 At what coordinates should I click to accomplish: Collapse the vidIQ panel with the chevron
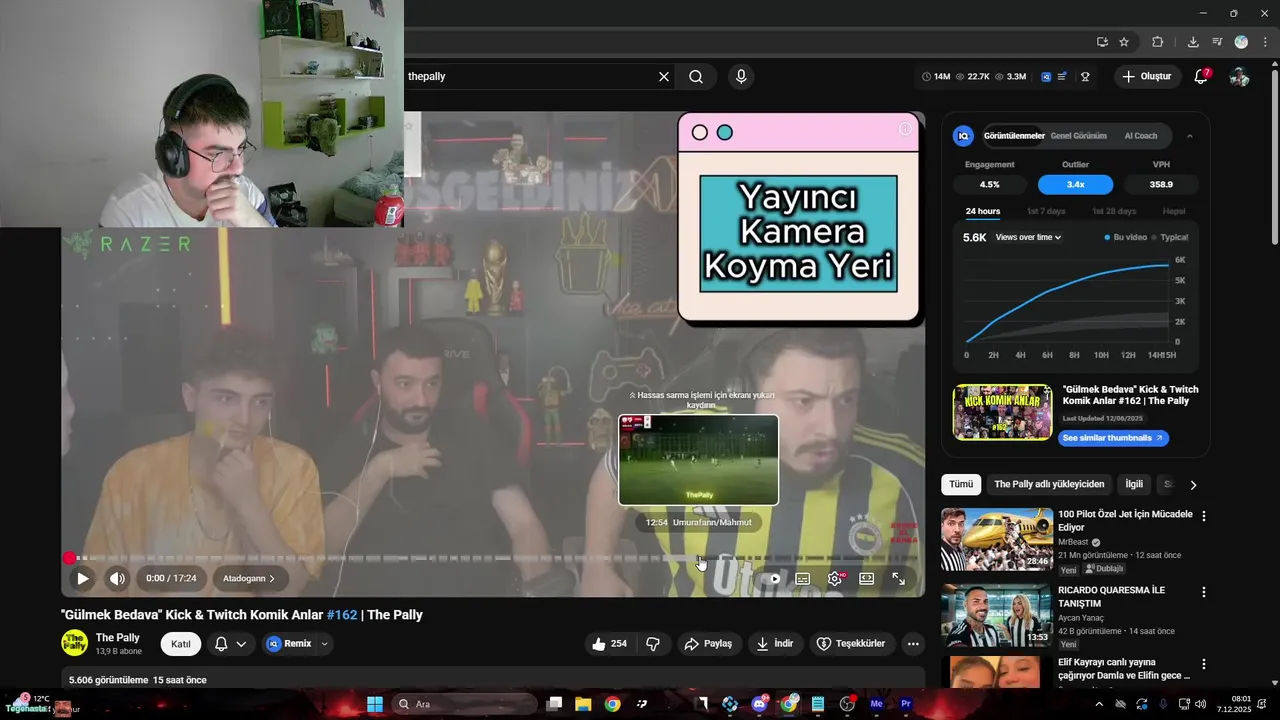click(x=1189, y=136)
